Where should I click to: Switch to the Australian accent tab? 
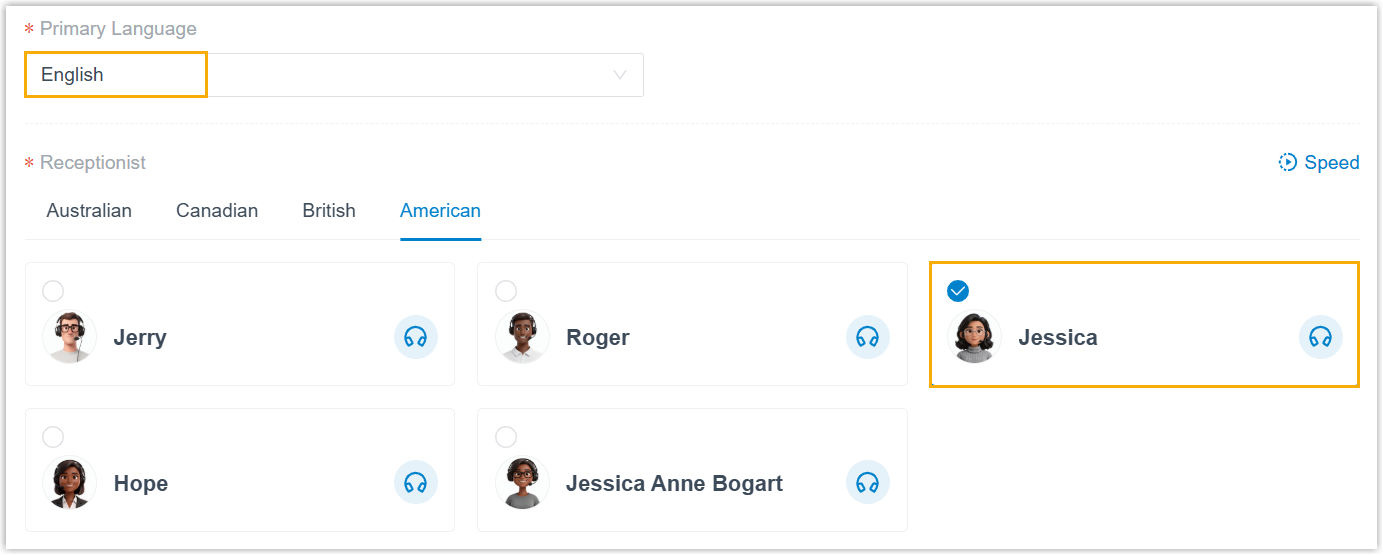[89, 211]
